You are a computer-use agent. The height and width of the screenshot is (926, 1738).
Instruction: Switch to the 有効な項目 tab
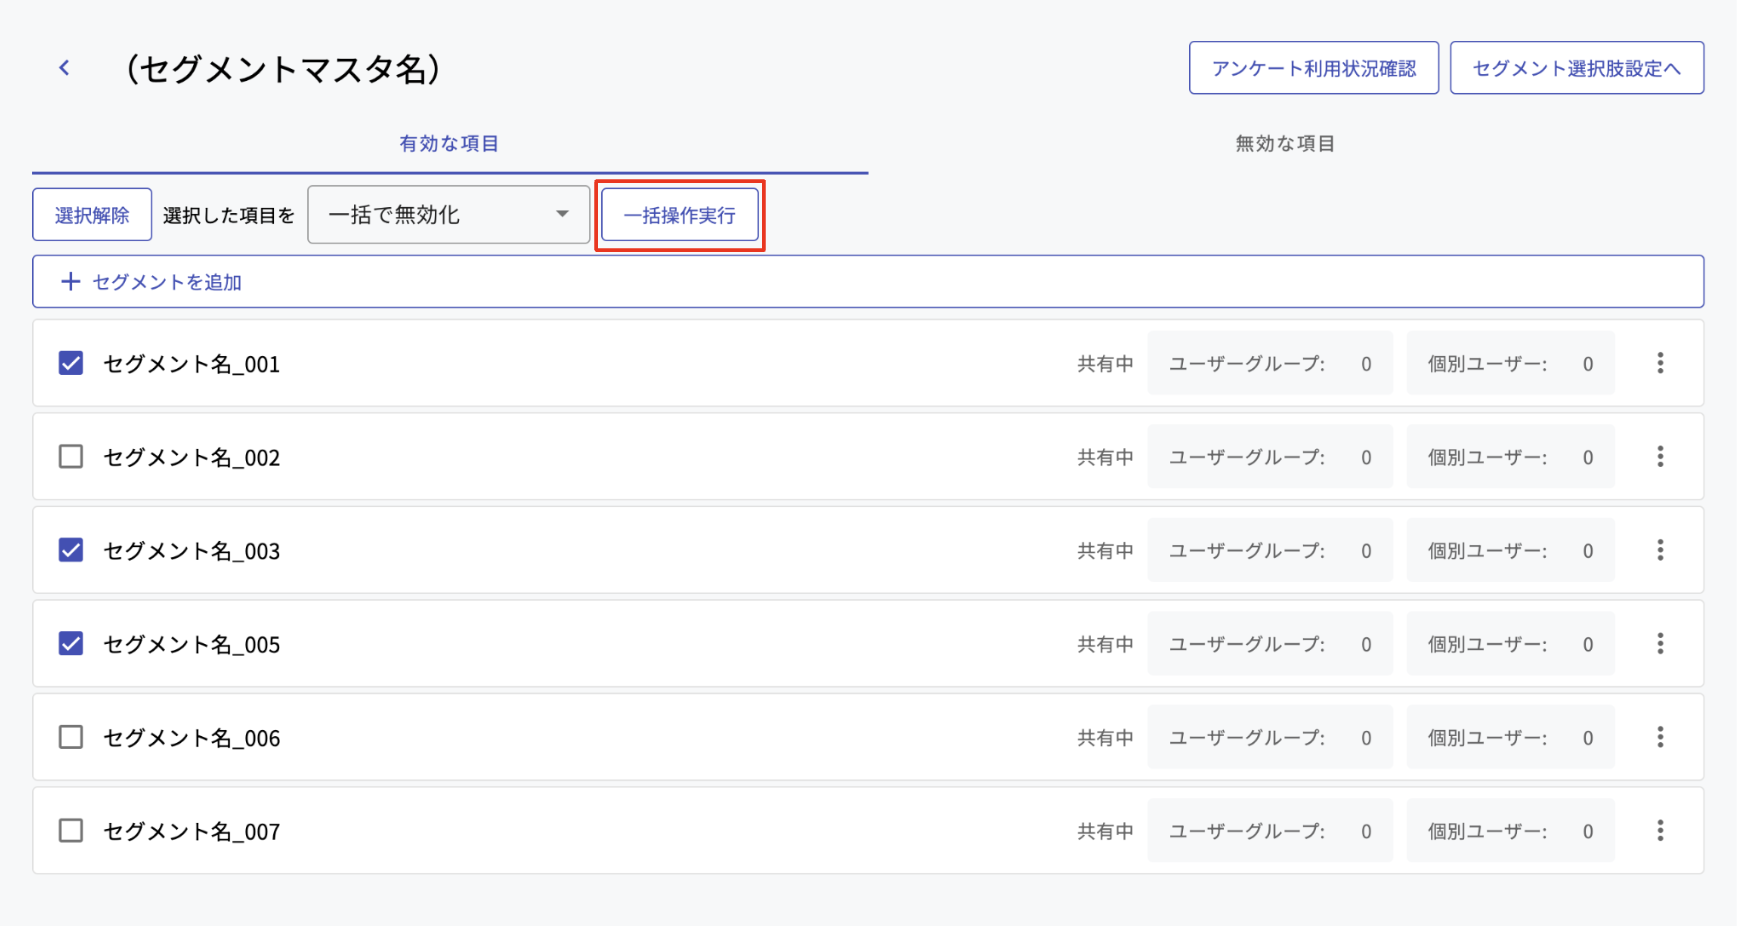click(449, 144)
